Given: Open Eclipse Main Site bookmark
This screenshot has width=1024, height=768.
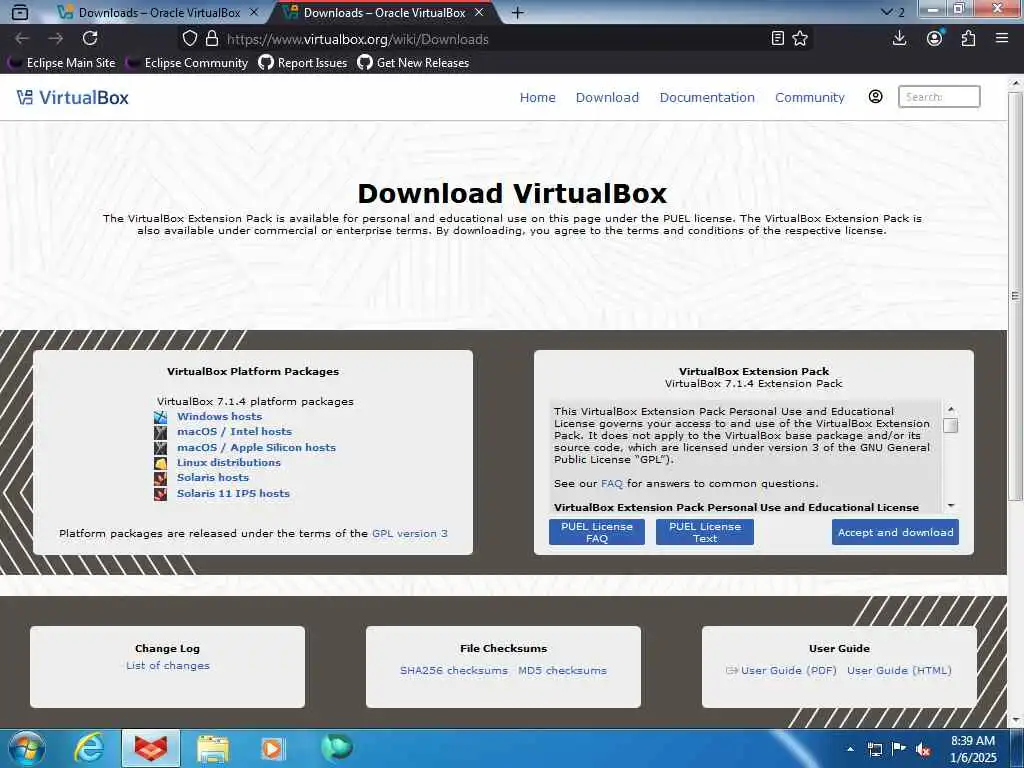Looking at the screenshot, I should 61,63.
